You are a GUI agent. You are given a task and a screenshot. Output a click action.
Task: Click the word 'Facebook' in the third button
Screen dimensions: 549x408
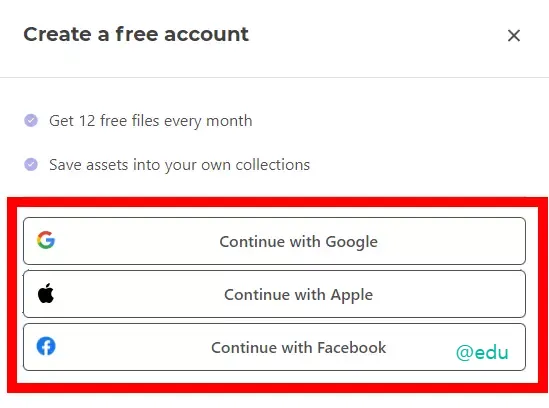click(352, 348)
